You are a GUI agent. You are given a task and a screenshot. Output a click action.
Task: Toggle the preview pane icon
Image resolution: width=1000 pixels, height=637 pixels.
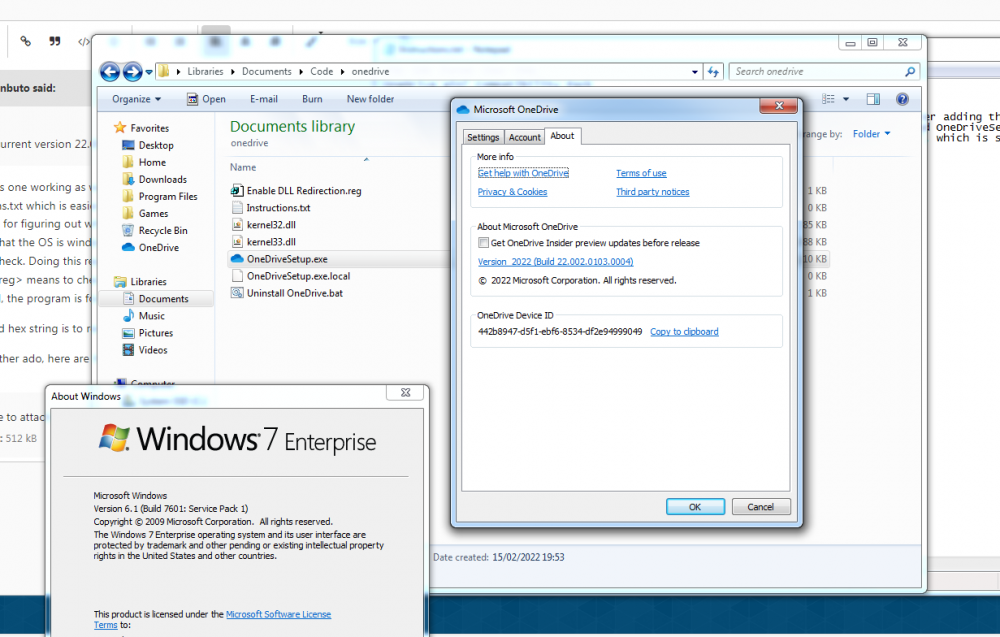873,99
